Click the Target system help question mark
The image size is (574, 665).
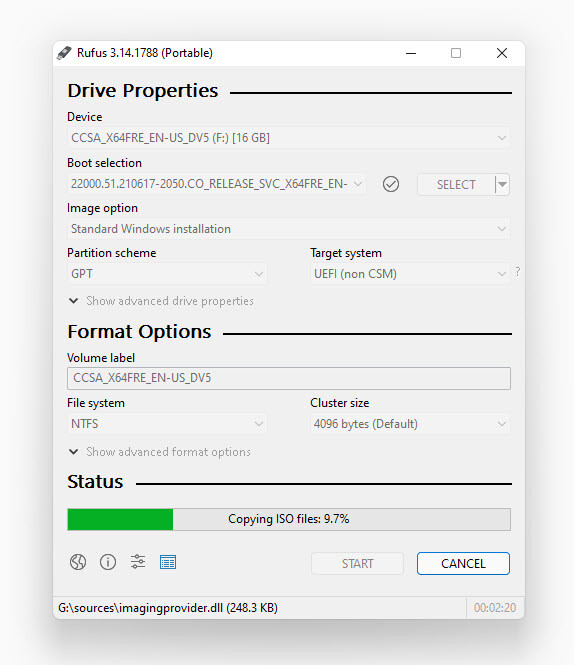pyautogui.click(x=518, y=272)
